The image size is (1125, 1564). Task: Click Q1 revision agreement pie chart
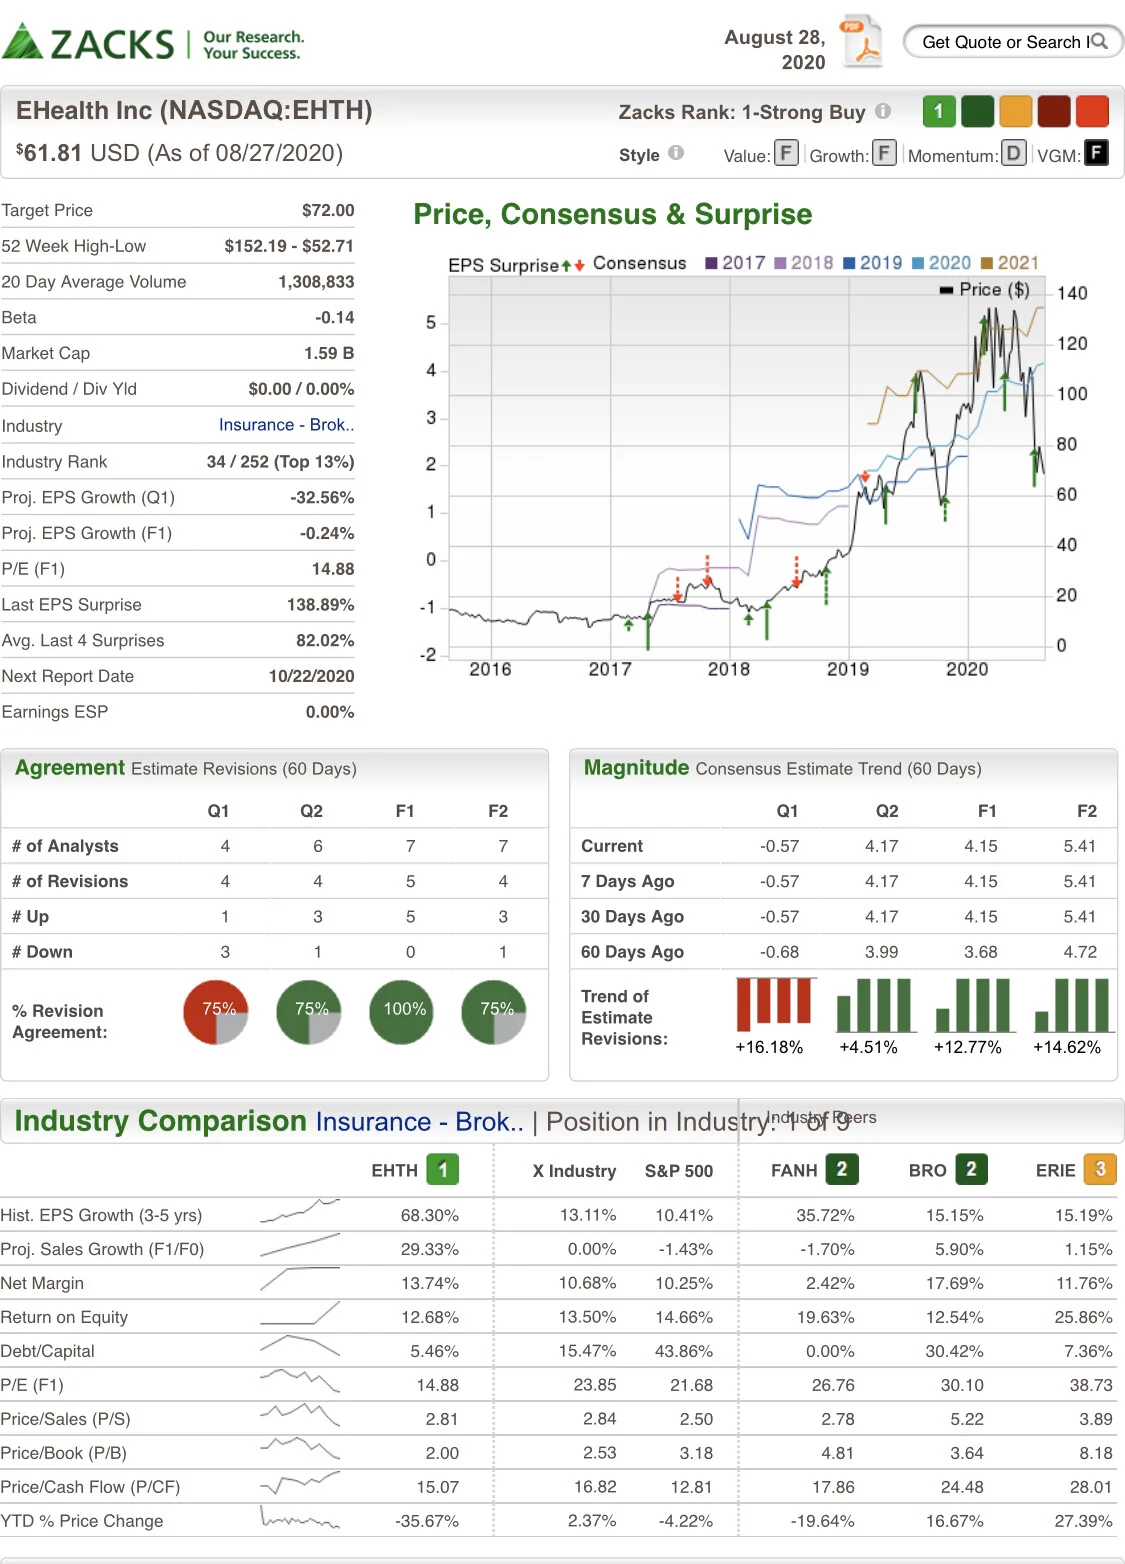[216, 1012]
